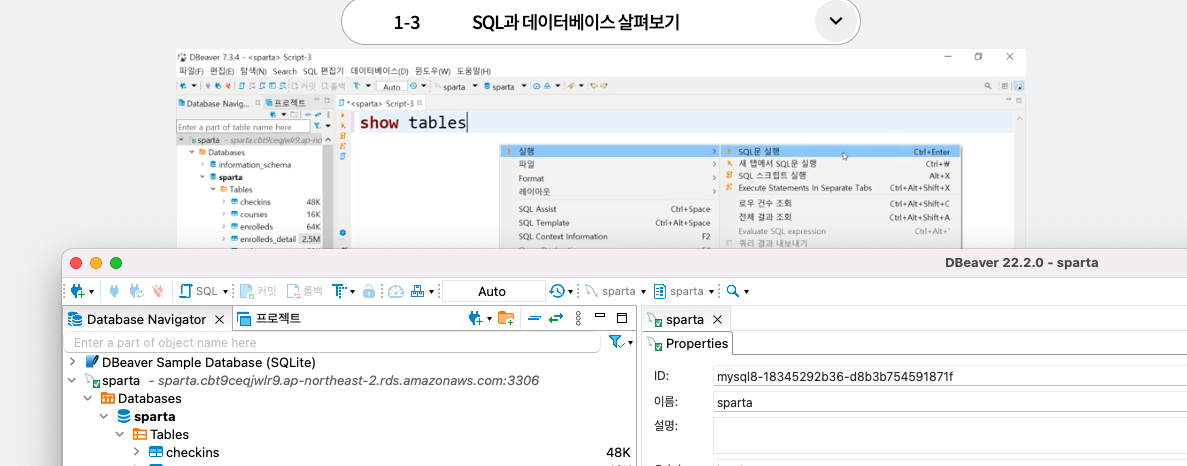Choose 새 탭에서 SQL문 실행 in submenu
The height and width of the screenshot is (466, 1187).
click(840, 163)
